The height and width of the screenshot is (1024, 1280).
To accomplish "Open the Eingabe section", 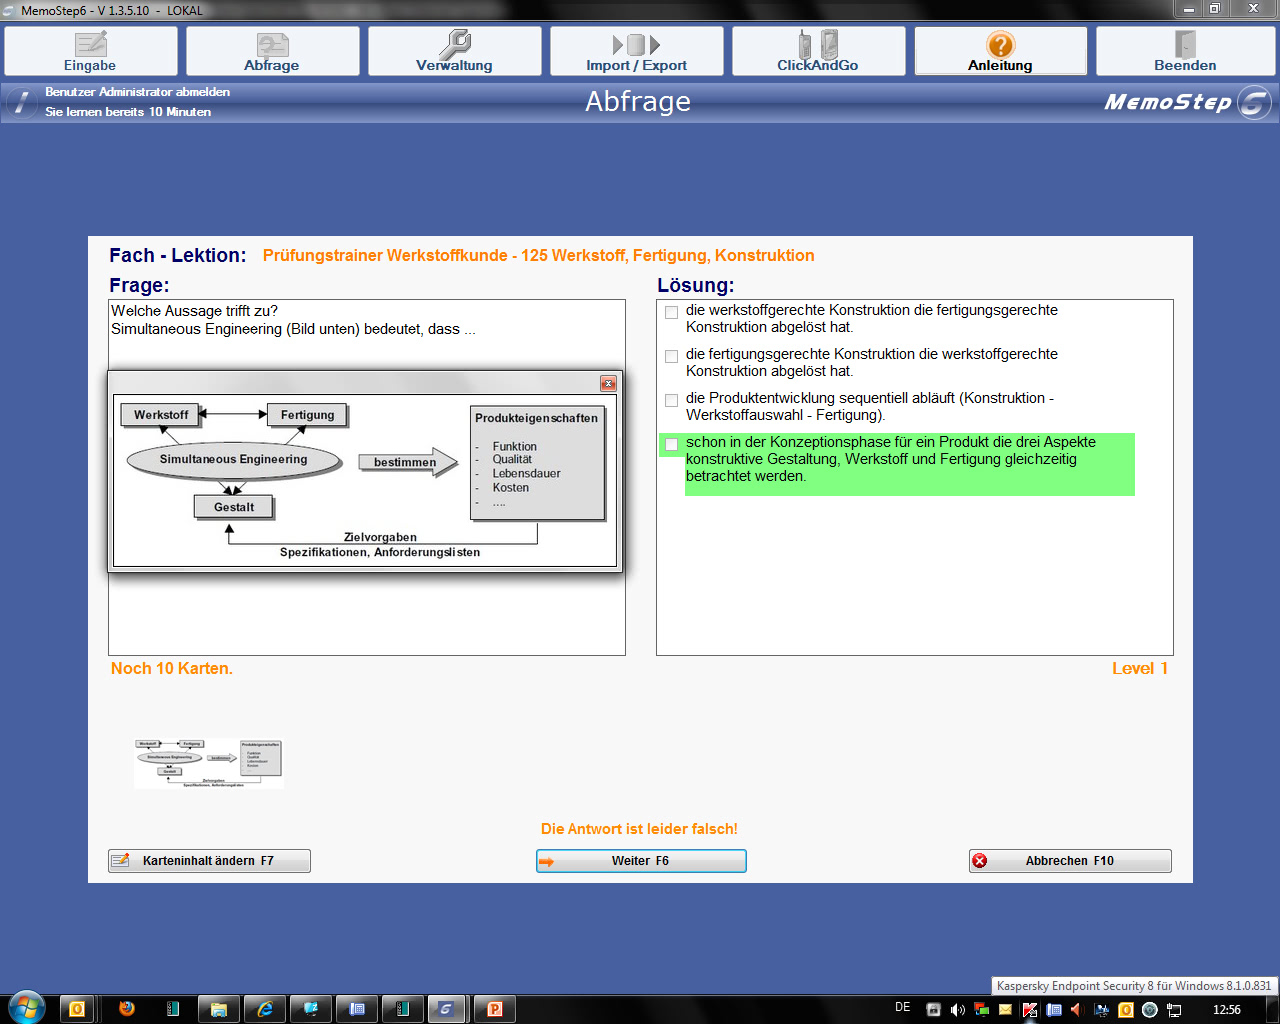I will point(91,51).
